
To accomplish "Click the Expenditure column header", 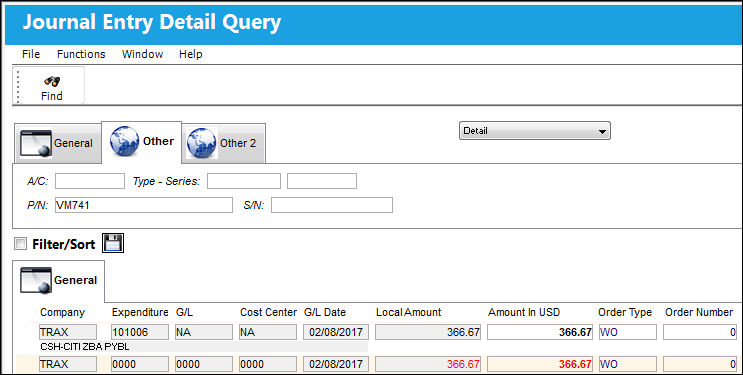I will click(140, 312).
